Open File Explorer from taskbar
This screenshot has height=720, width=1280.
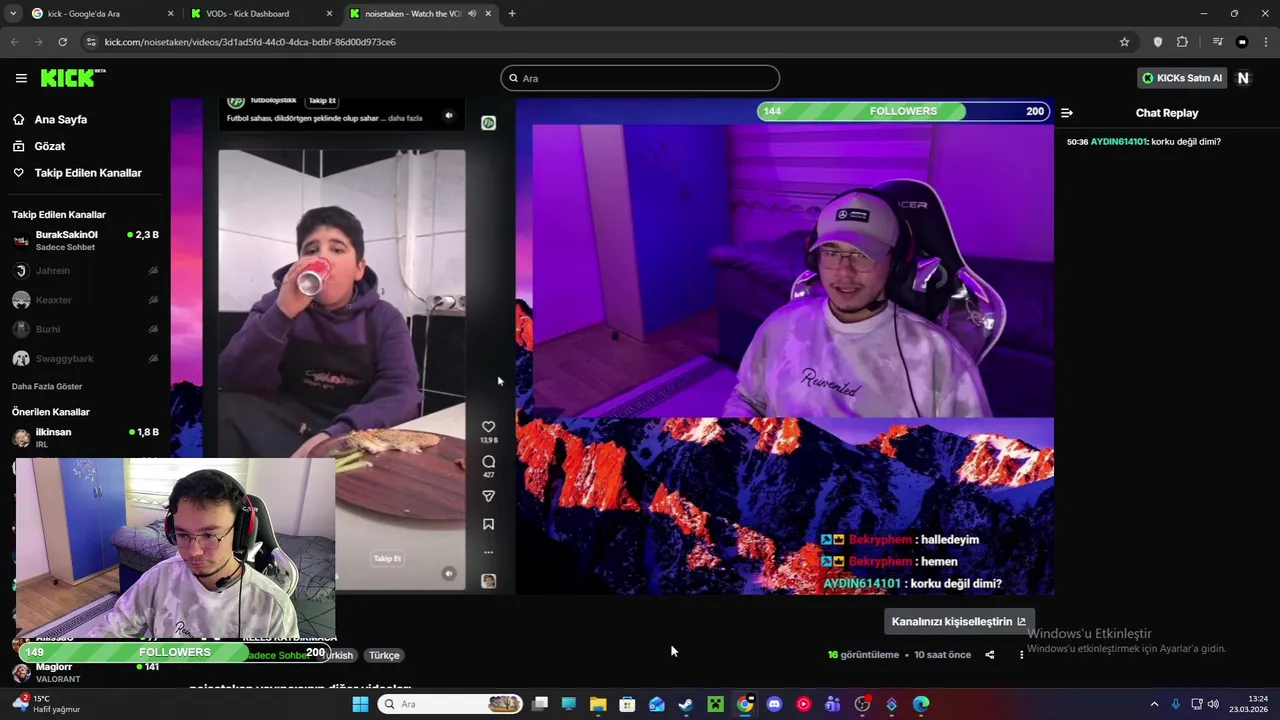click(598, 704)
